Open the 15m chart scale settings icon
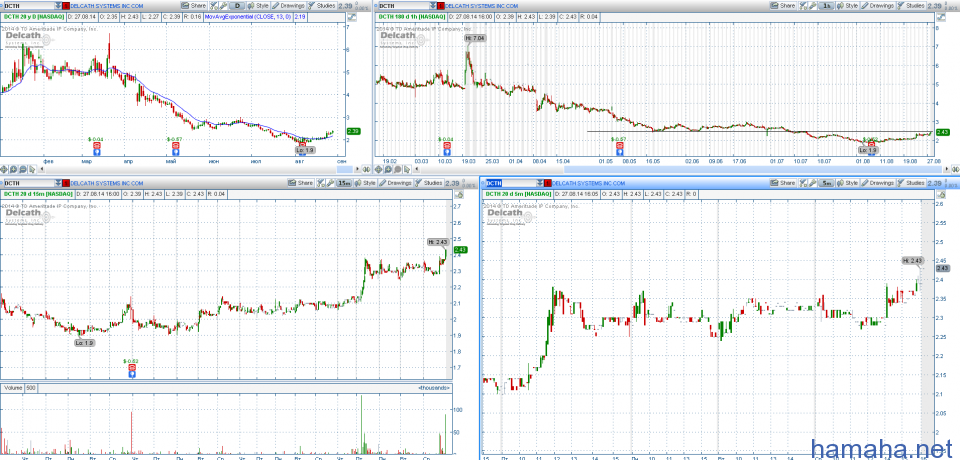Viewport: 960px width, 460px height. (459, 194)
